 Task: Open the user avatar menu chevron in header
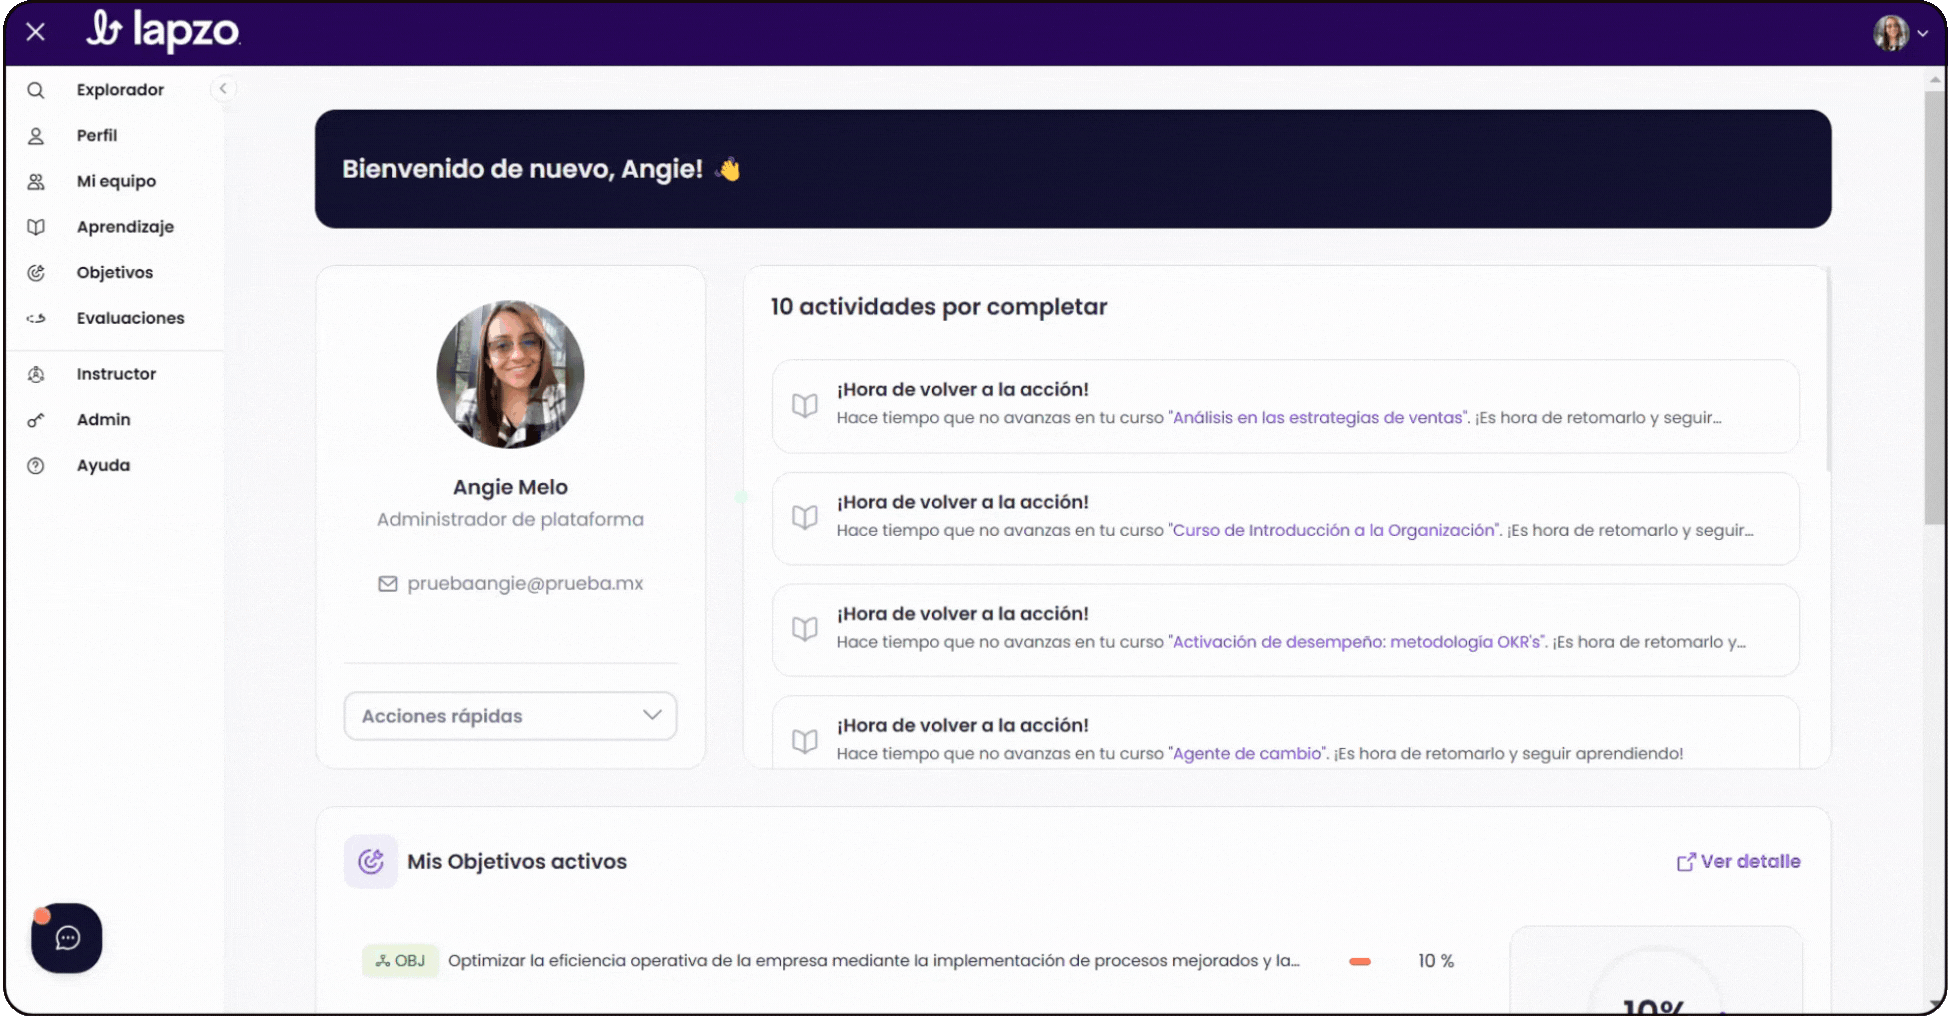tap(1923, 33)
